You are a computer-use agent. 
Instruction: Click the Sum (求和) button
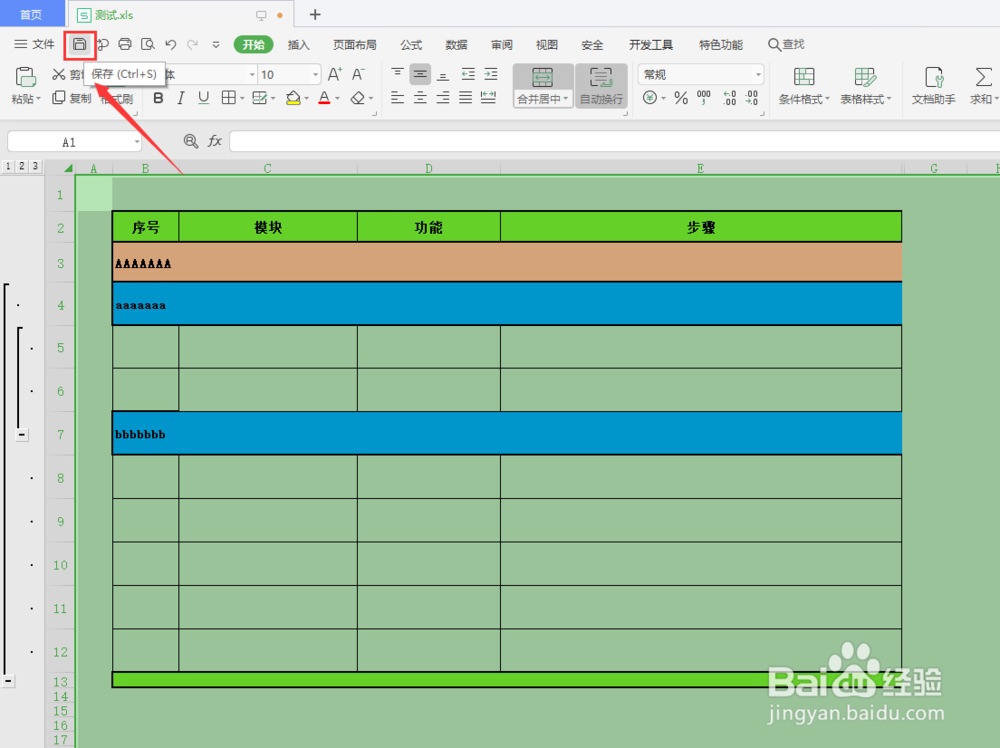coord(983,86)
